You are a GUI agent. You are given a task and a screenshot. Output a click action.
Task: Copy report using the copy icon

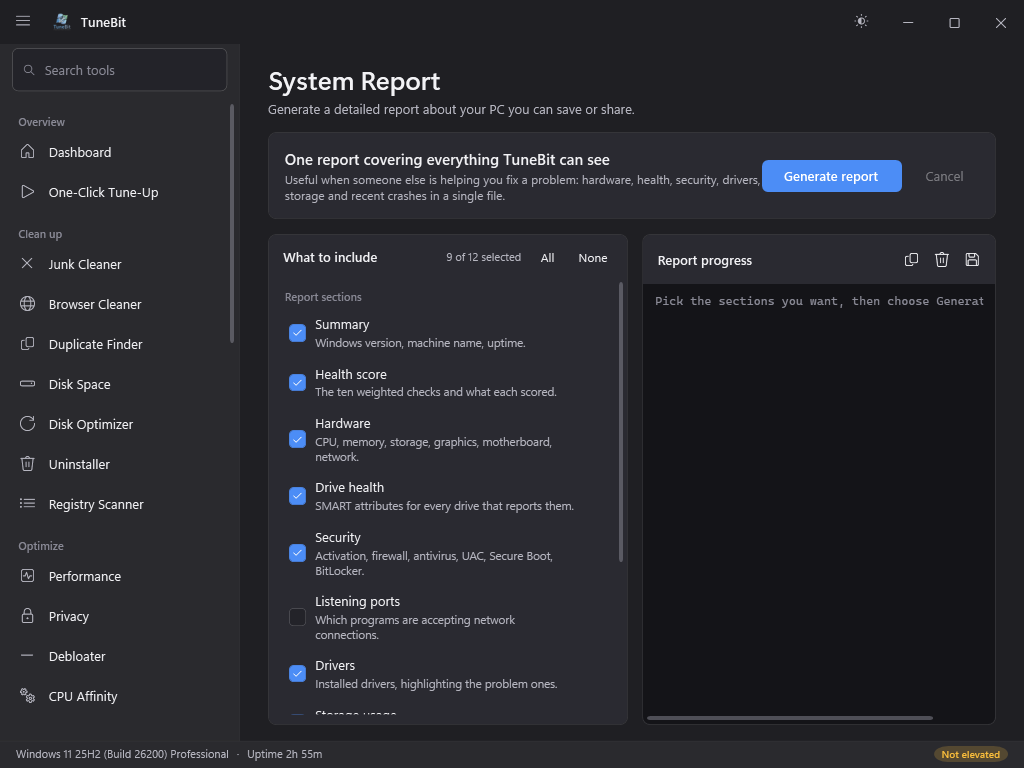[911, 260]
